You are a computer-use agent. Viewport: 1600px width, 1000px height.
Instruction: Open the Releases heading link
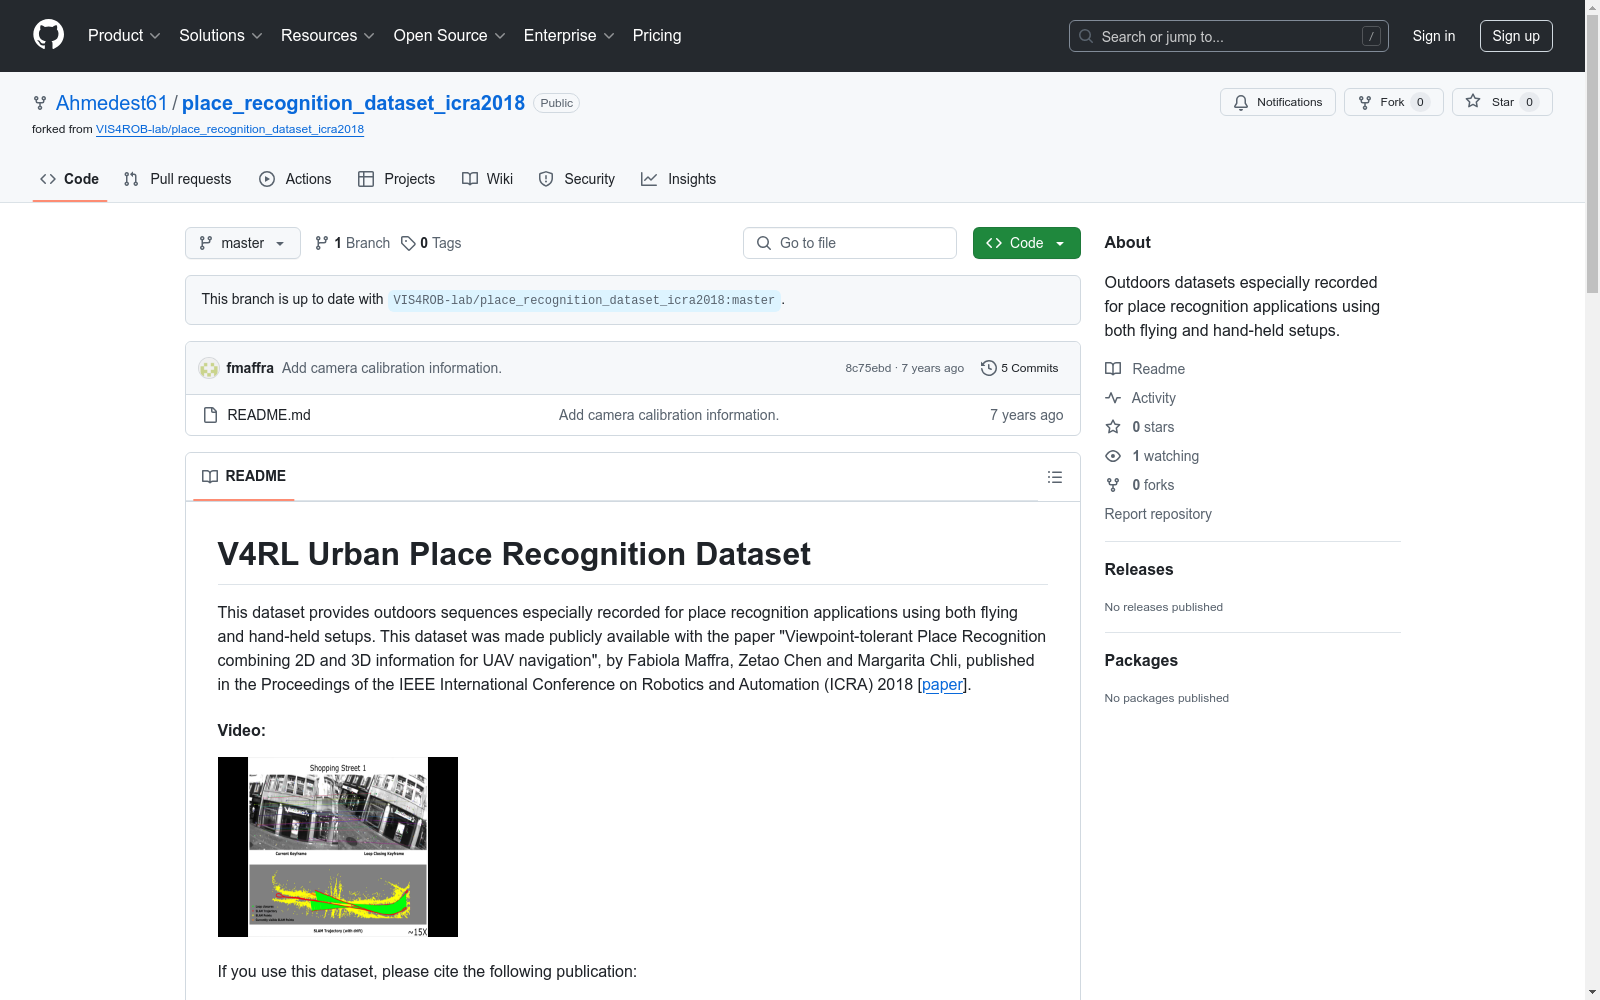tap(1139, 569)
